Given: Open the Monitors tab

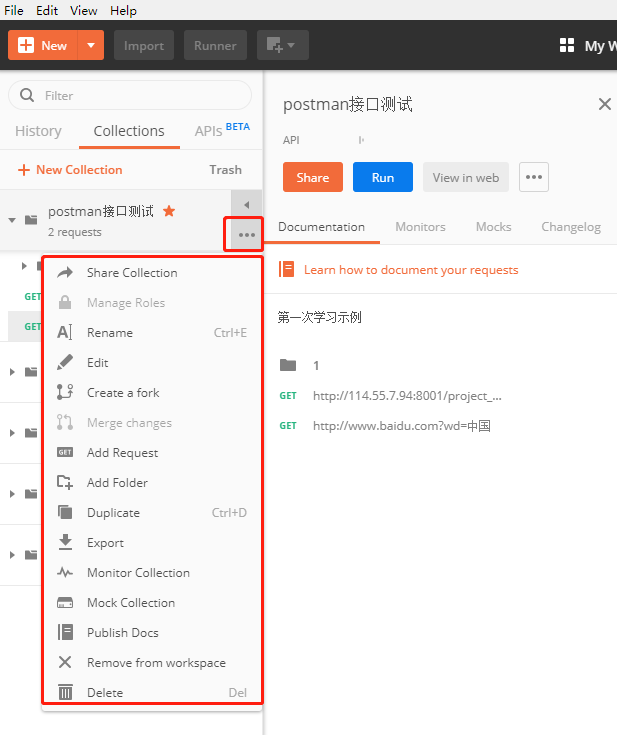Looking at the screenshot, I should (x=420, y=227).
